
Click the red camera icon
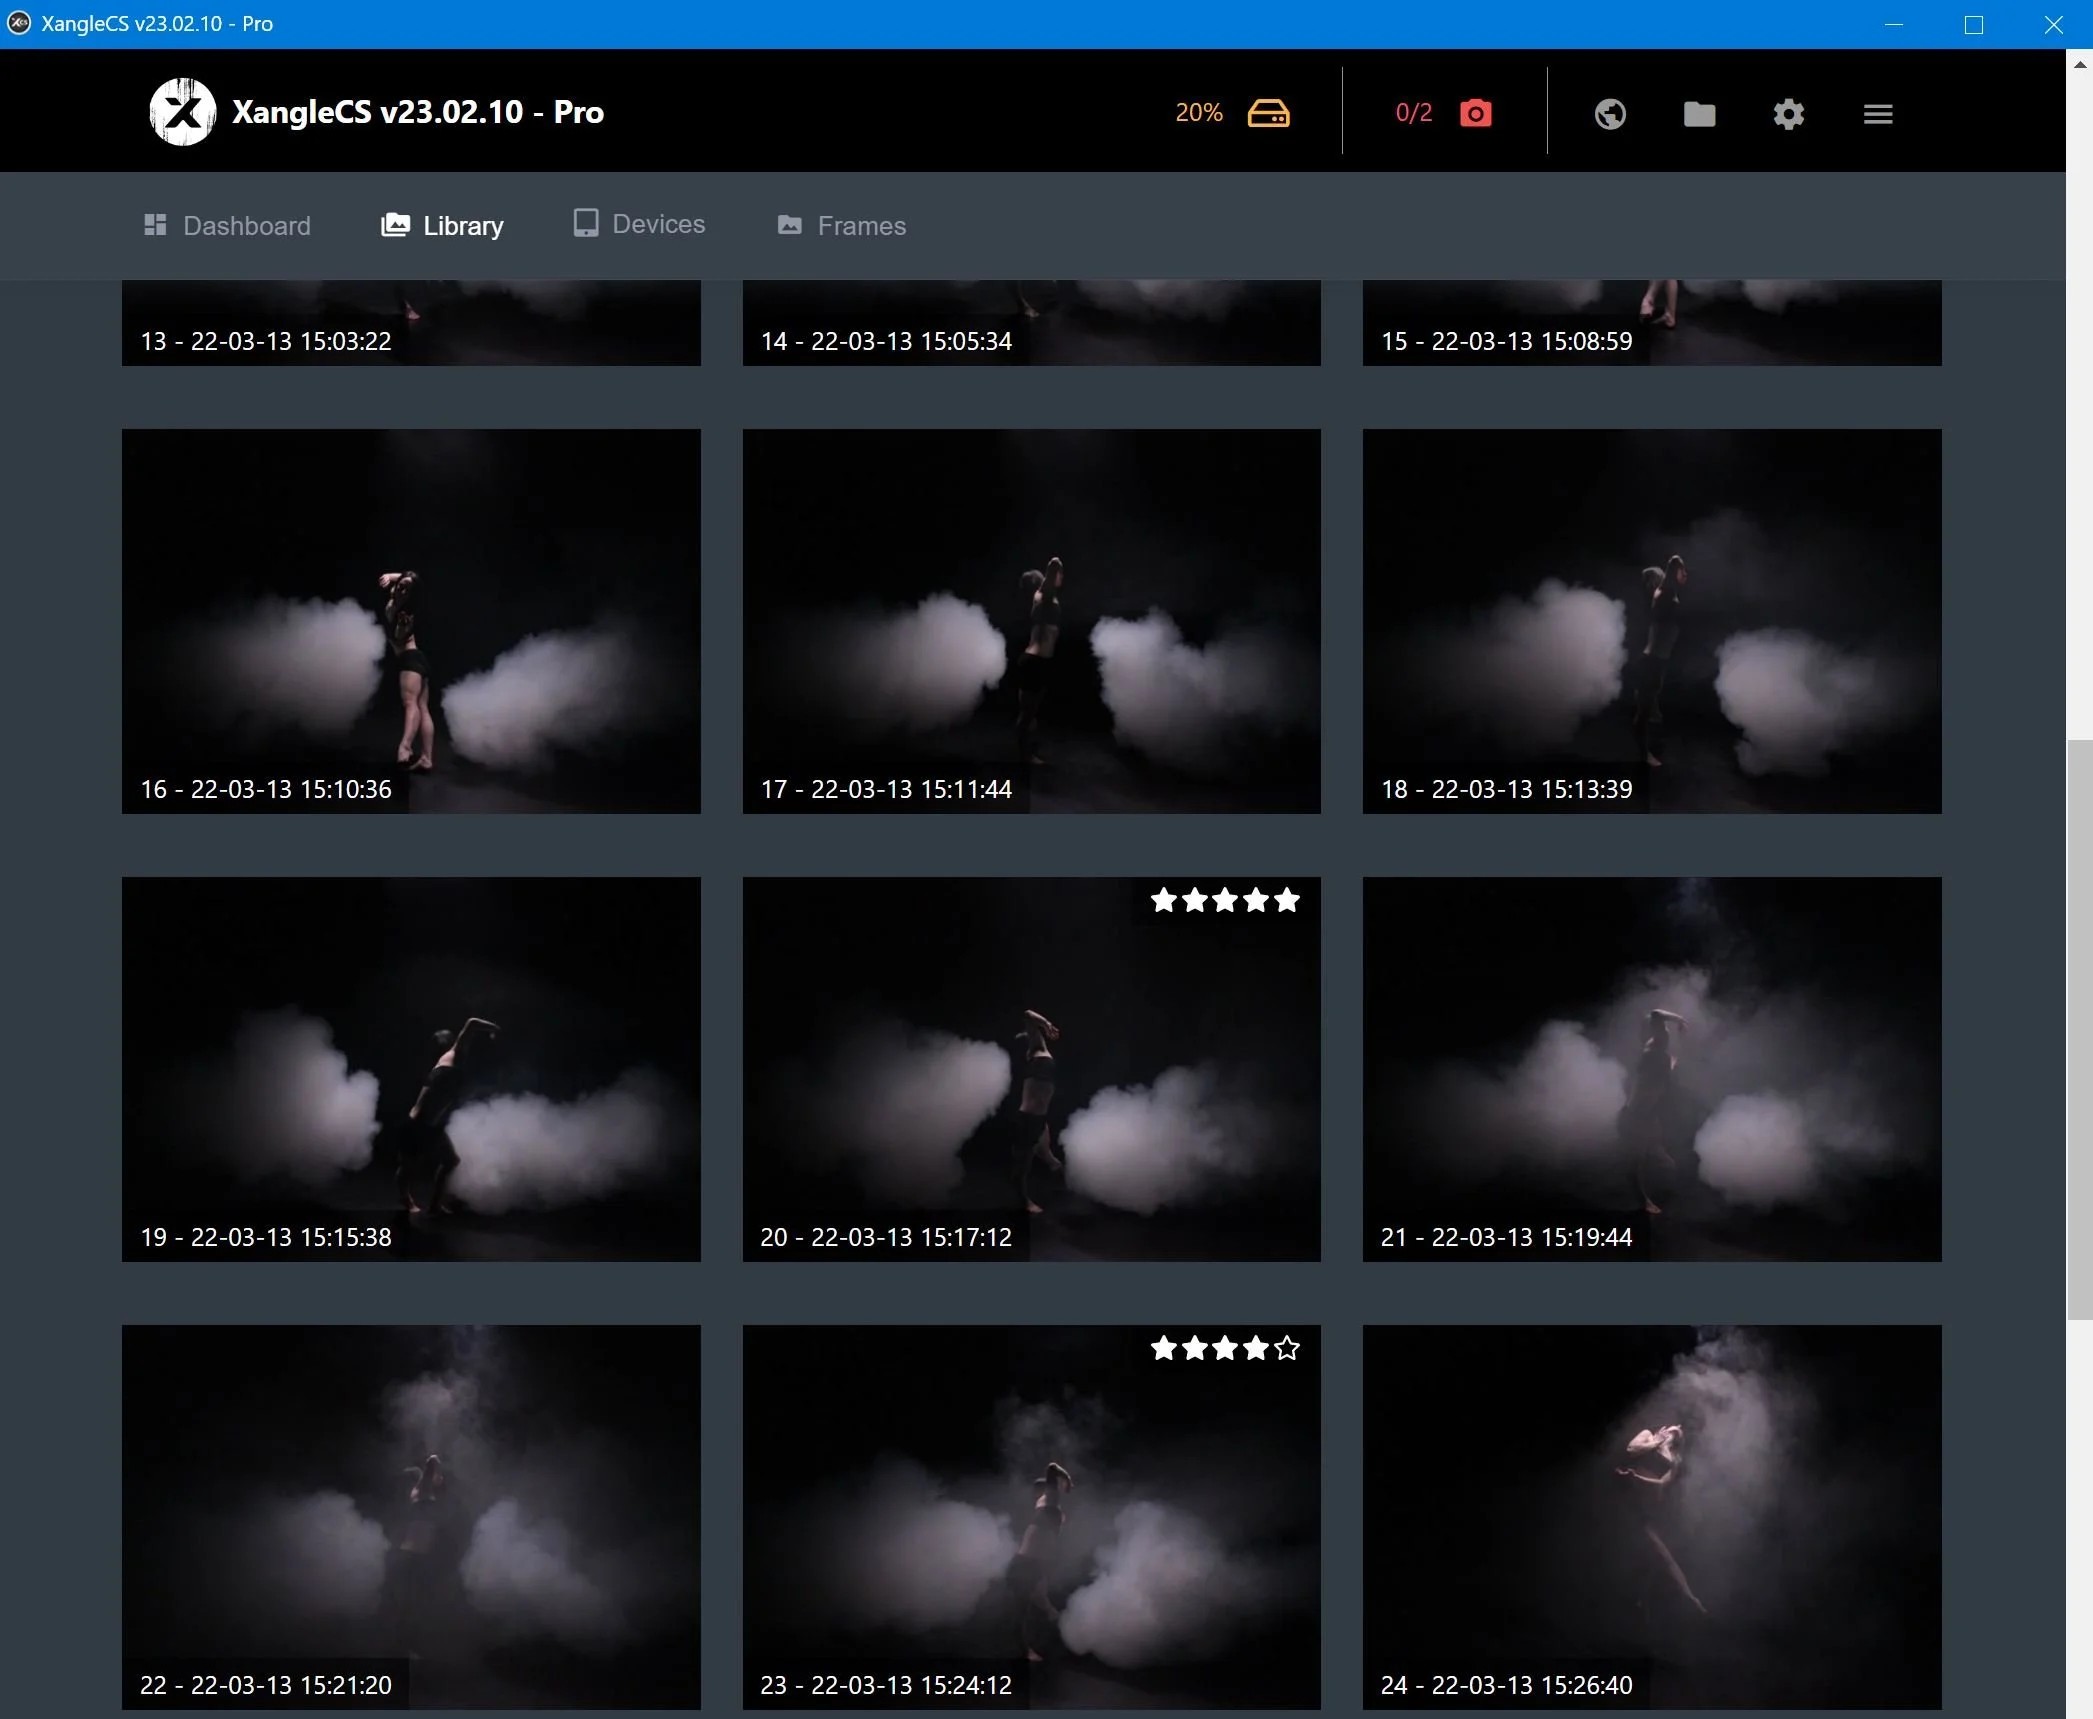1475,113
